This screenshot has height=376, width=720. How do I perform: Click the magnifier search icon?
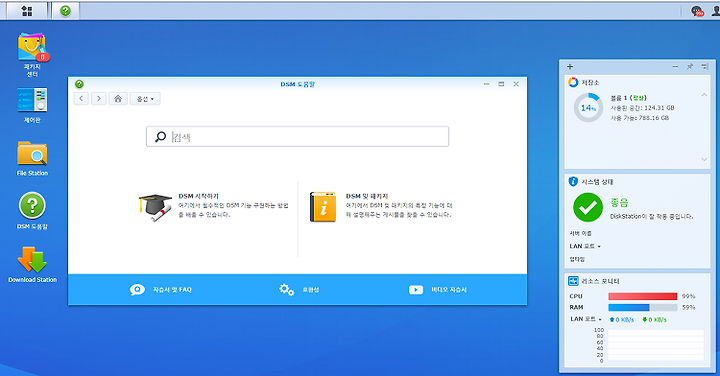tap(160, 137)
